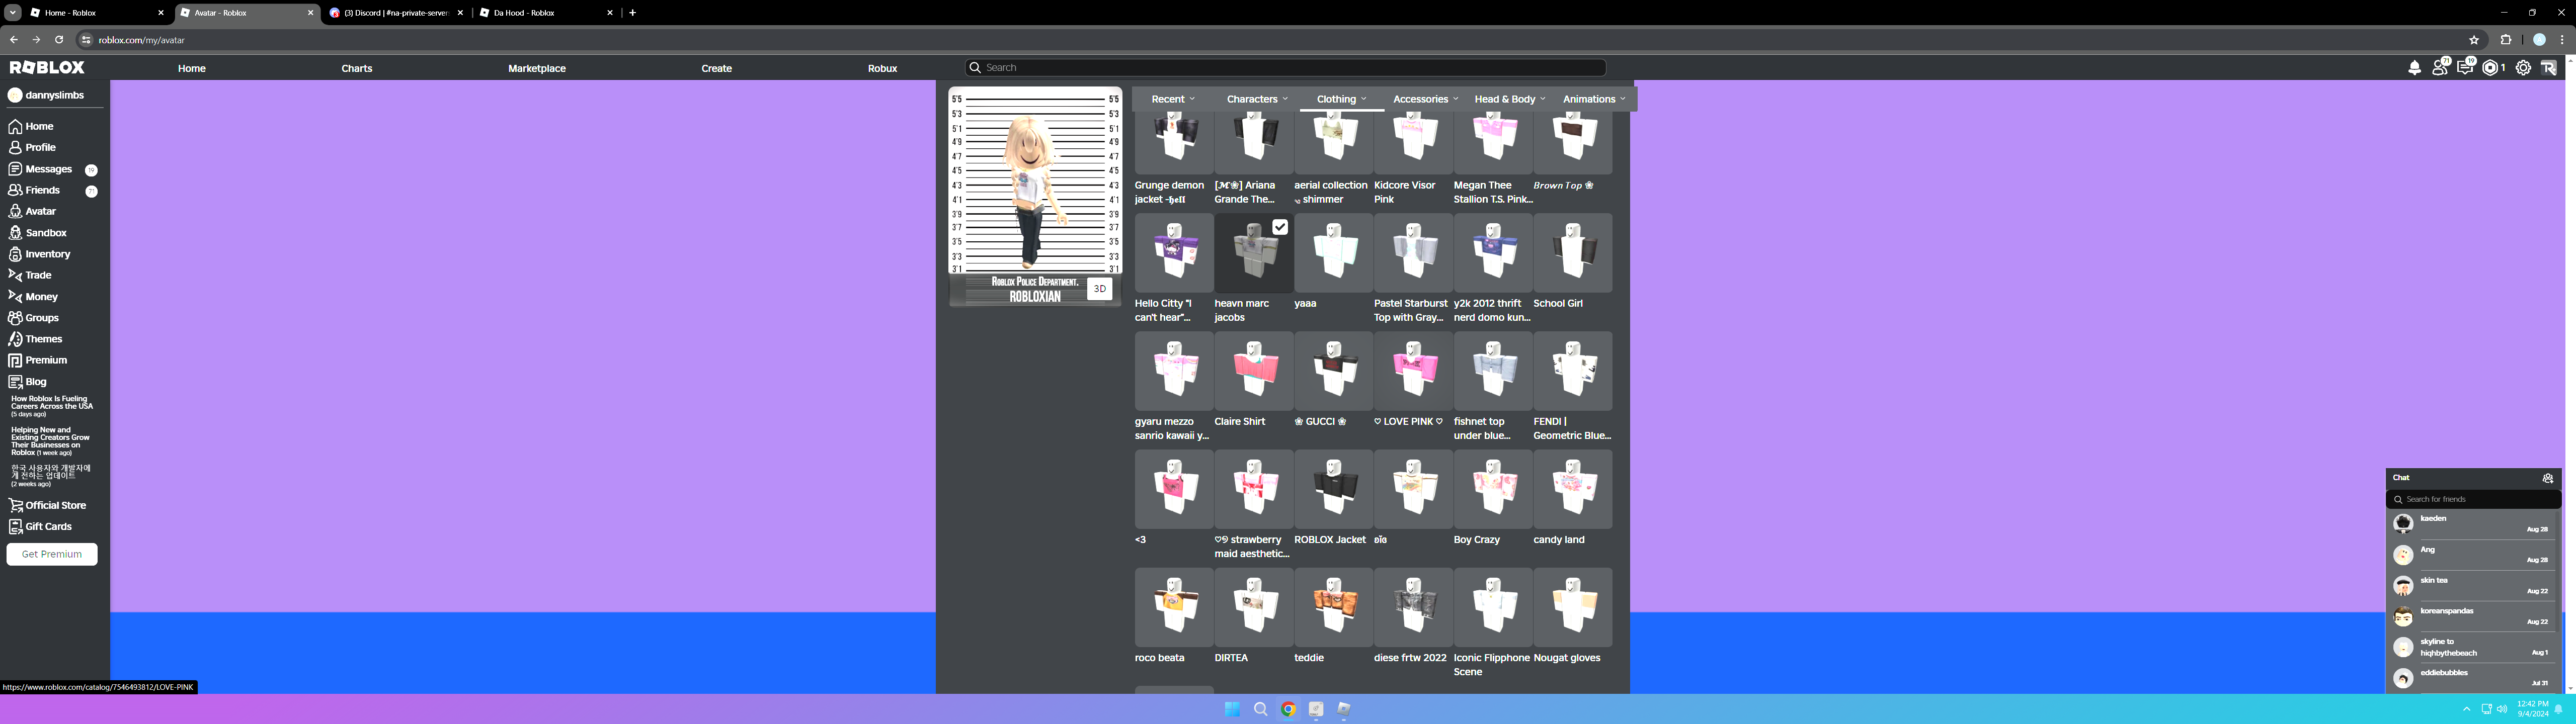
Task: Expand the Clothing category dropdown
Action: click(x=1341, y=99)
